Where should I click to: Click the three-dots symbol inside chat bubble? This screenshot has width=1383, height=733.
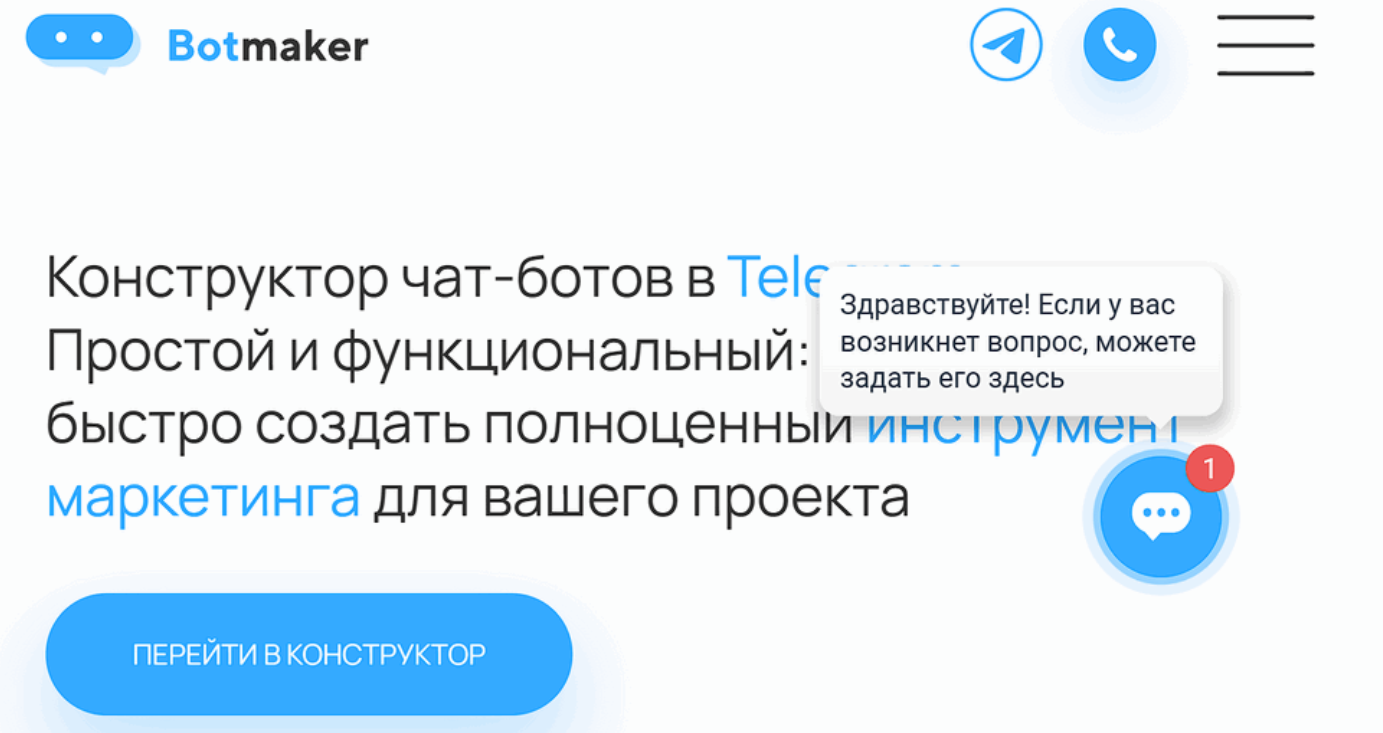[1161, 515]
